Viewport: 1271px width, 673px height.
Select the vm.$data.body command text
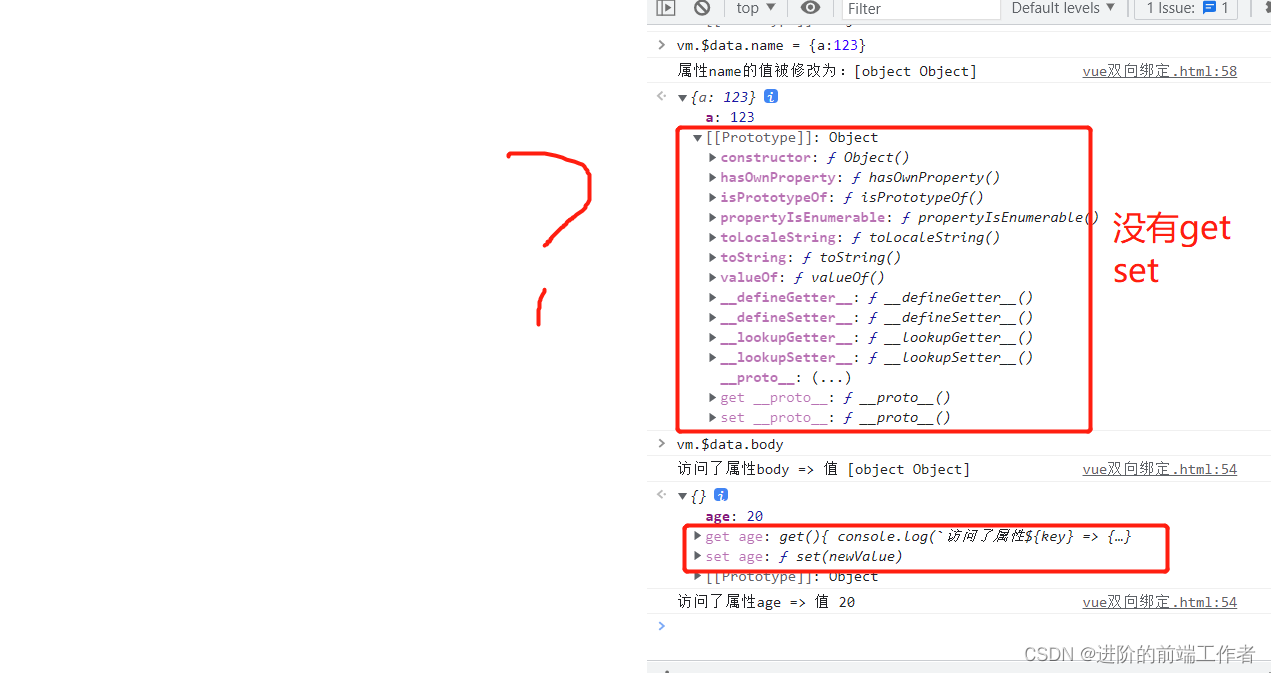(730, 444)
